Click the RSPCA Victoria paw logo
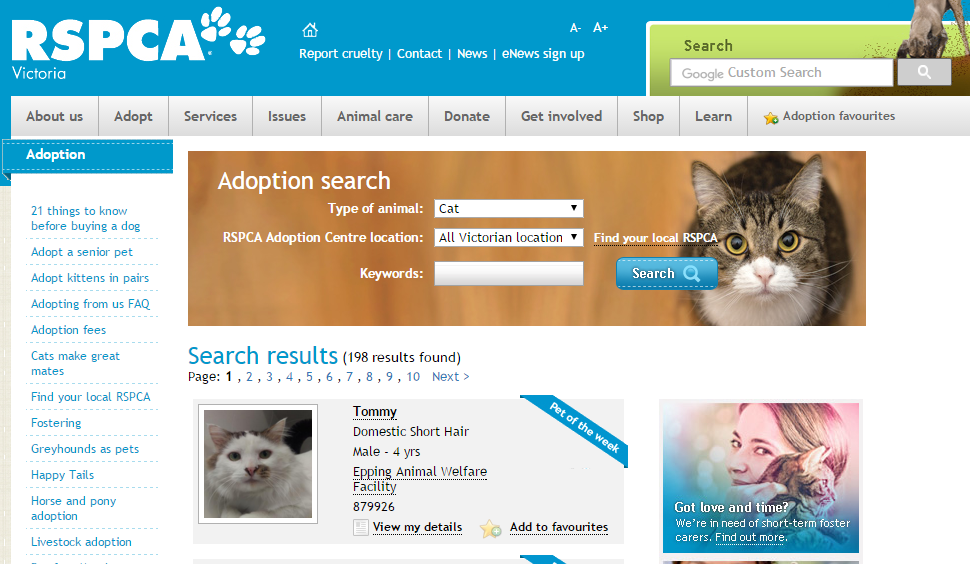The image size is (970, 564). click(x=139, y=43)
